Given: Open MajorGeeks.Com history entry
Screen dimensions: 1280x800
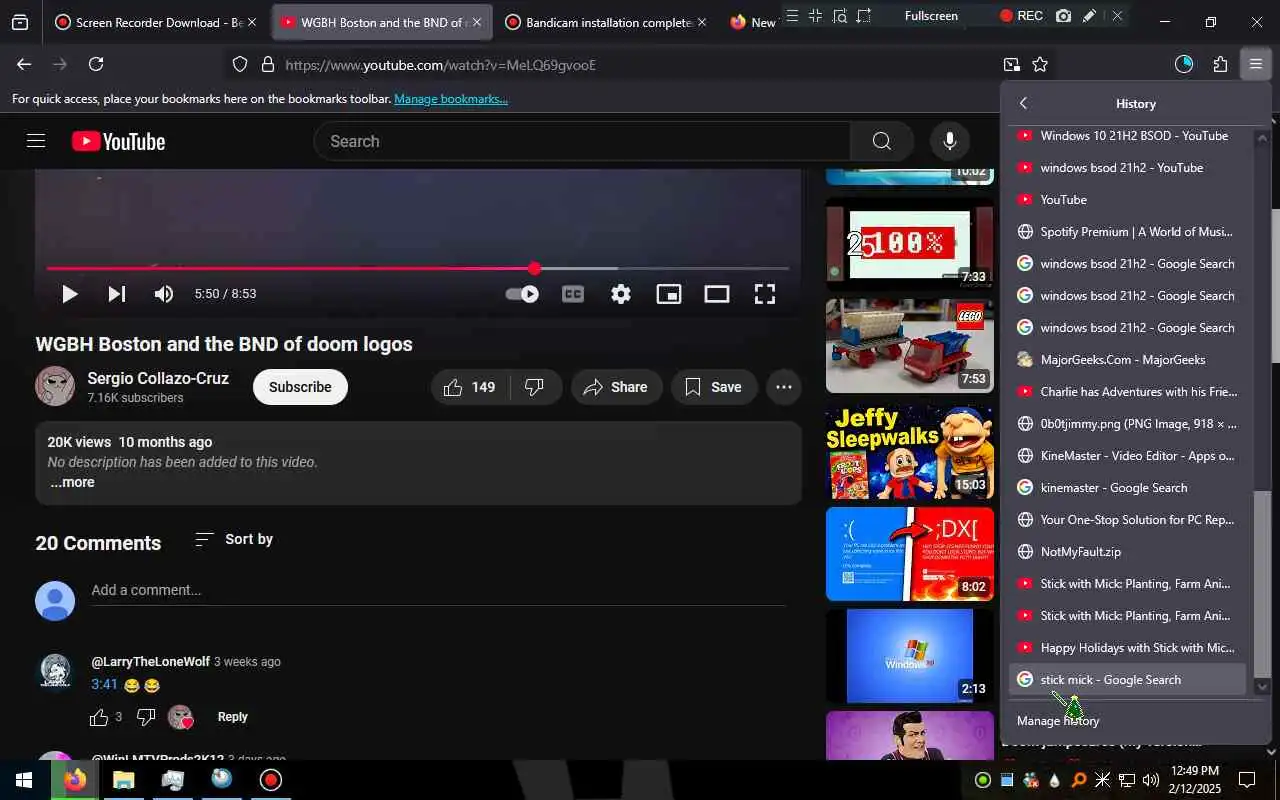Looking at the screenshot, I should point(1128,359).
